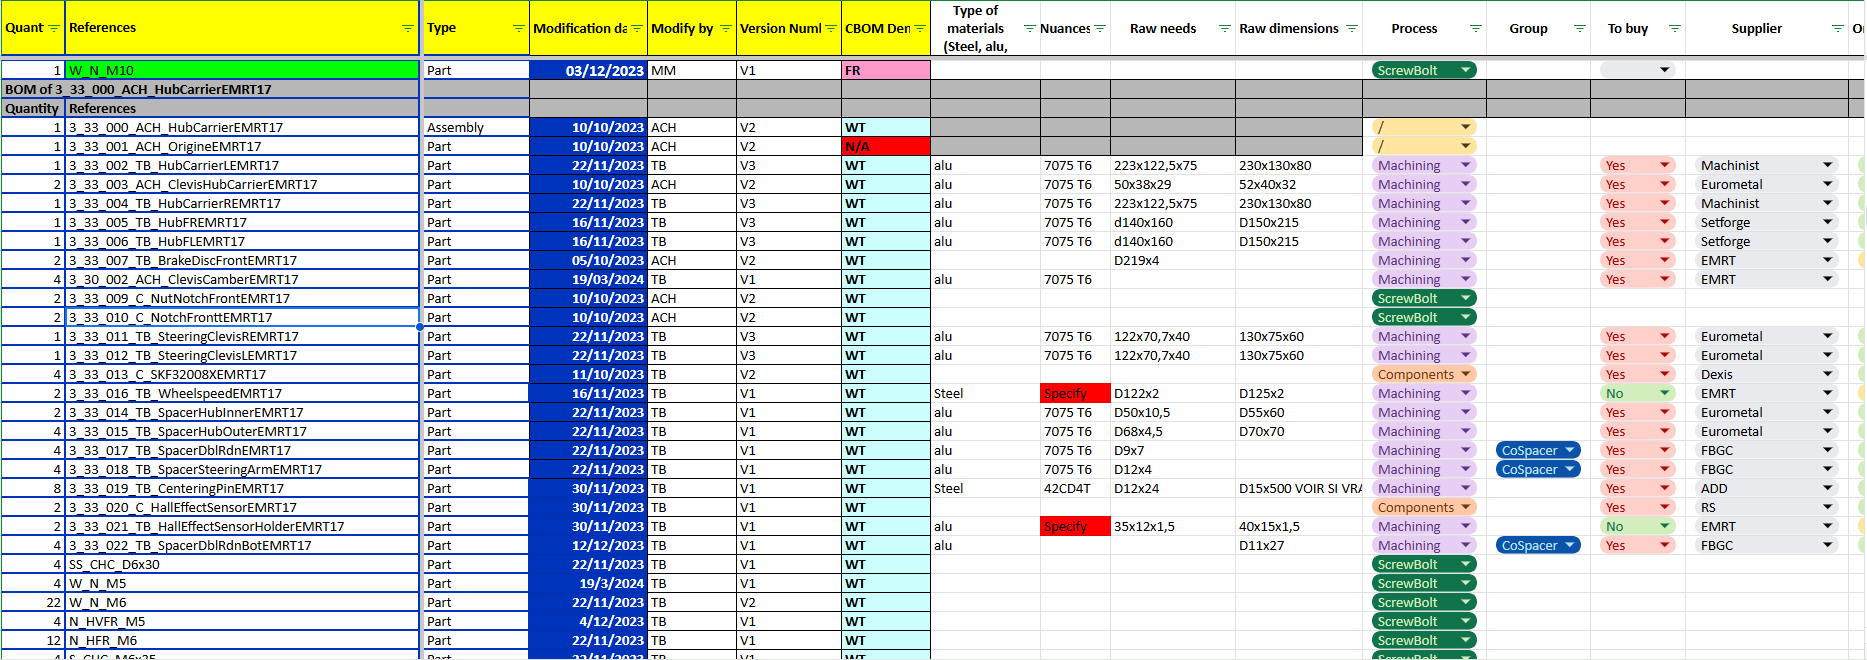The width and height of the screenshot is (1867, 660).
Task: Open Yes dropdown for 3_33_003_ACH_ClevisHubCarrierEMRT17 row
Action: point(1664,184)
